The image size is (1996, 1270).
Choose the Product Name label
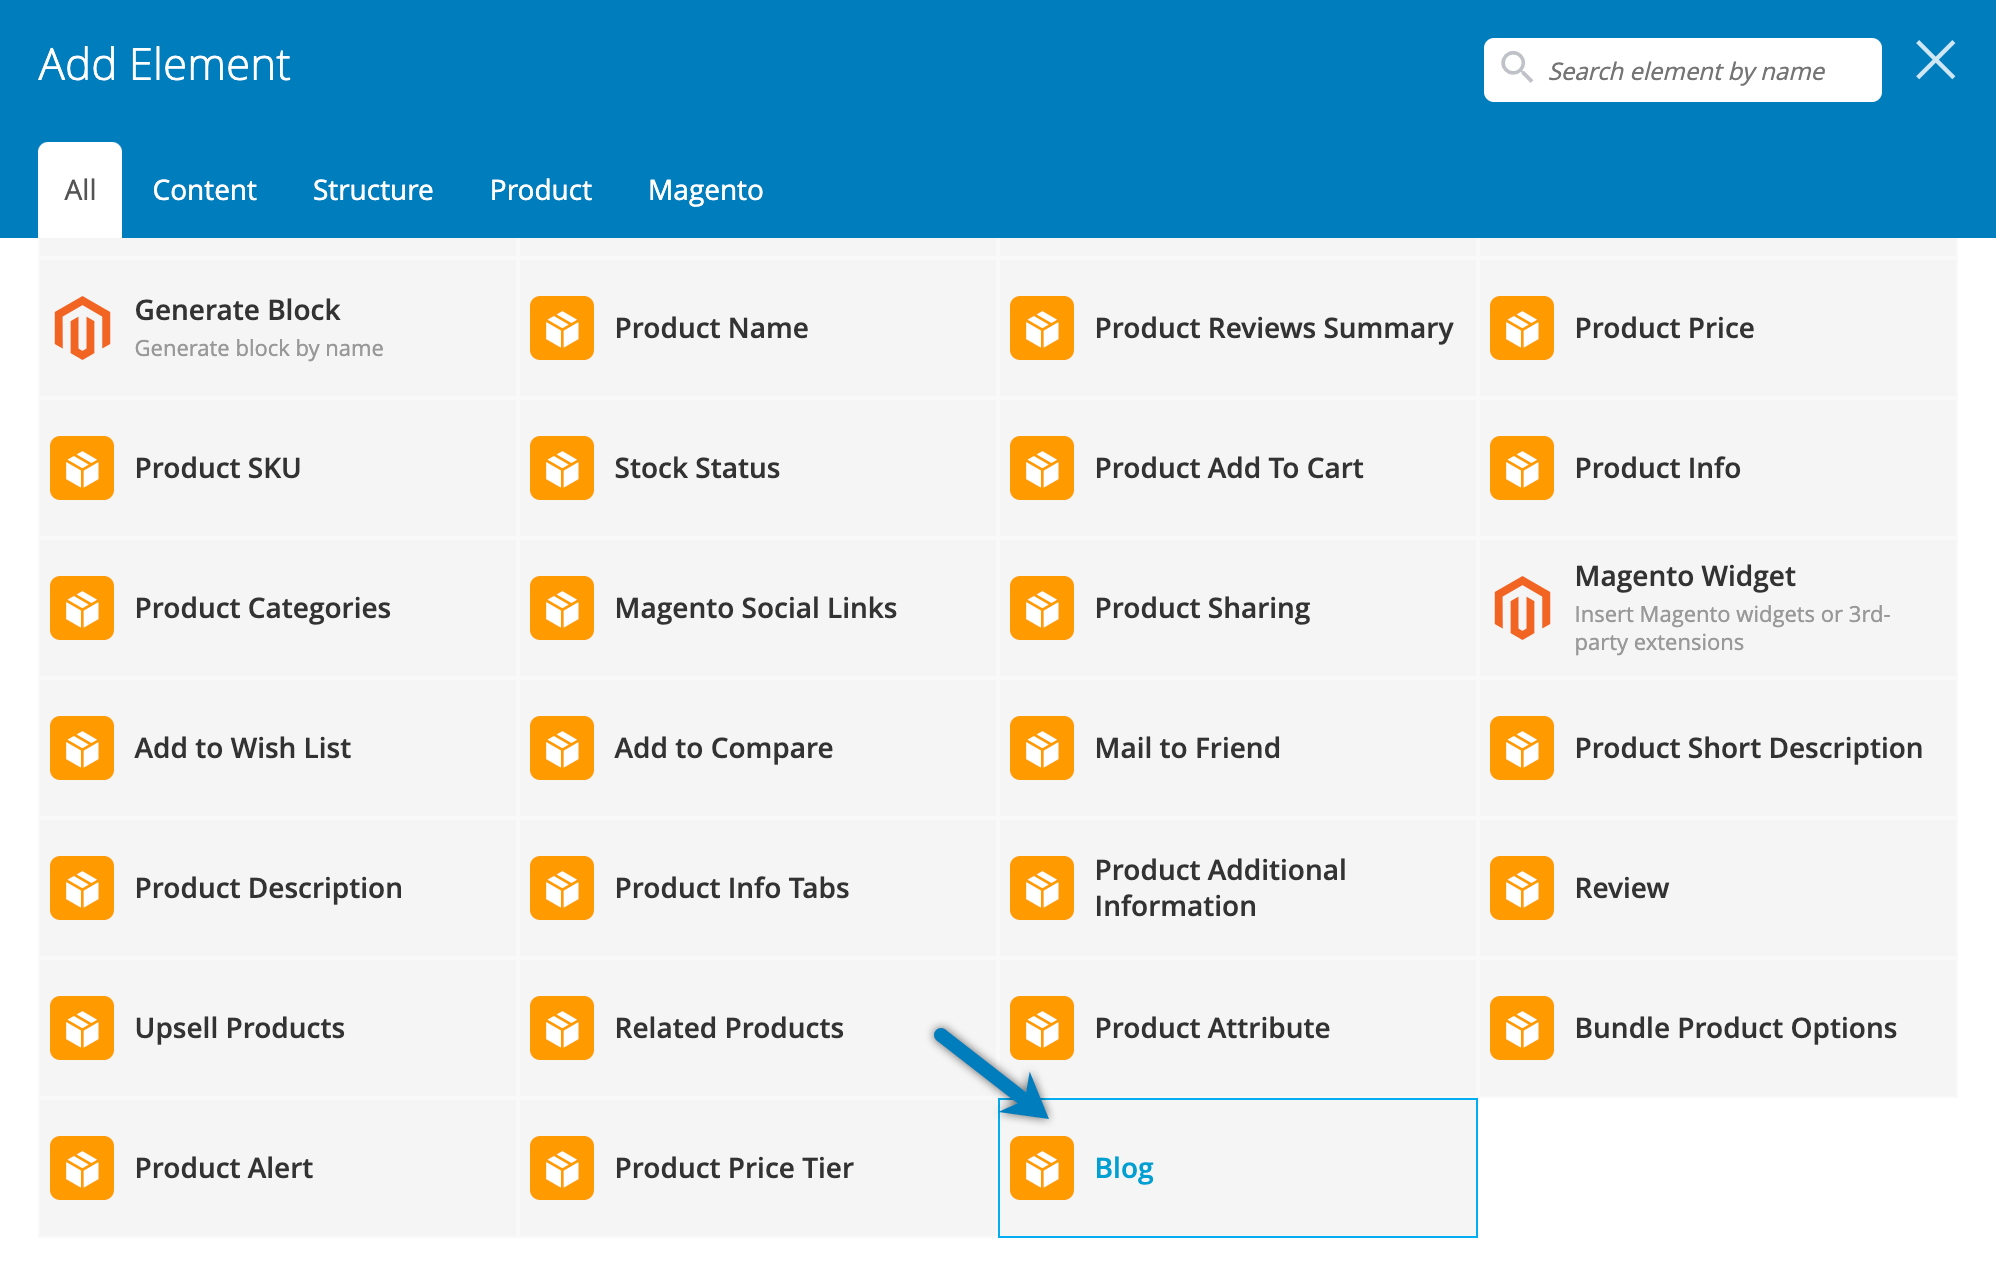pos(711,328)
